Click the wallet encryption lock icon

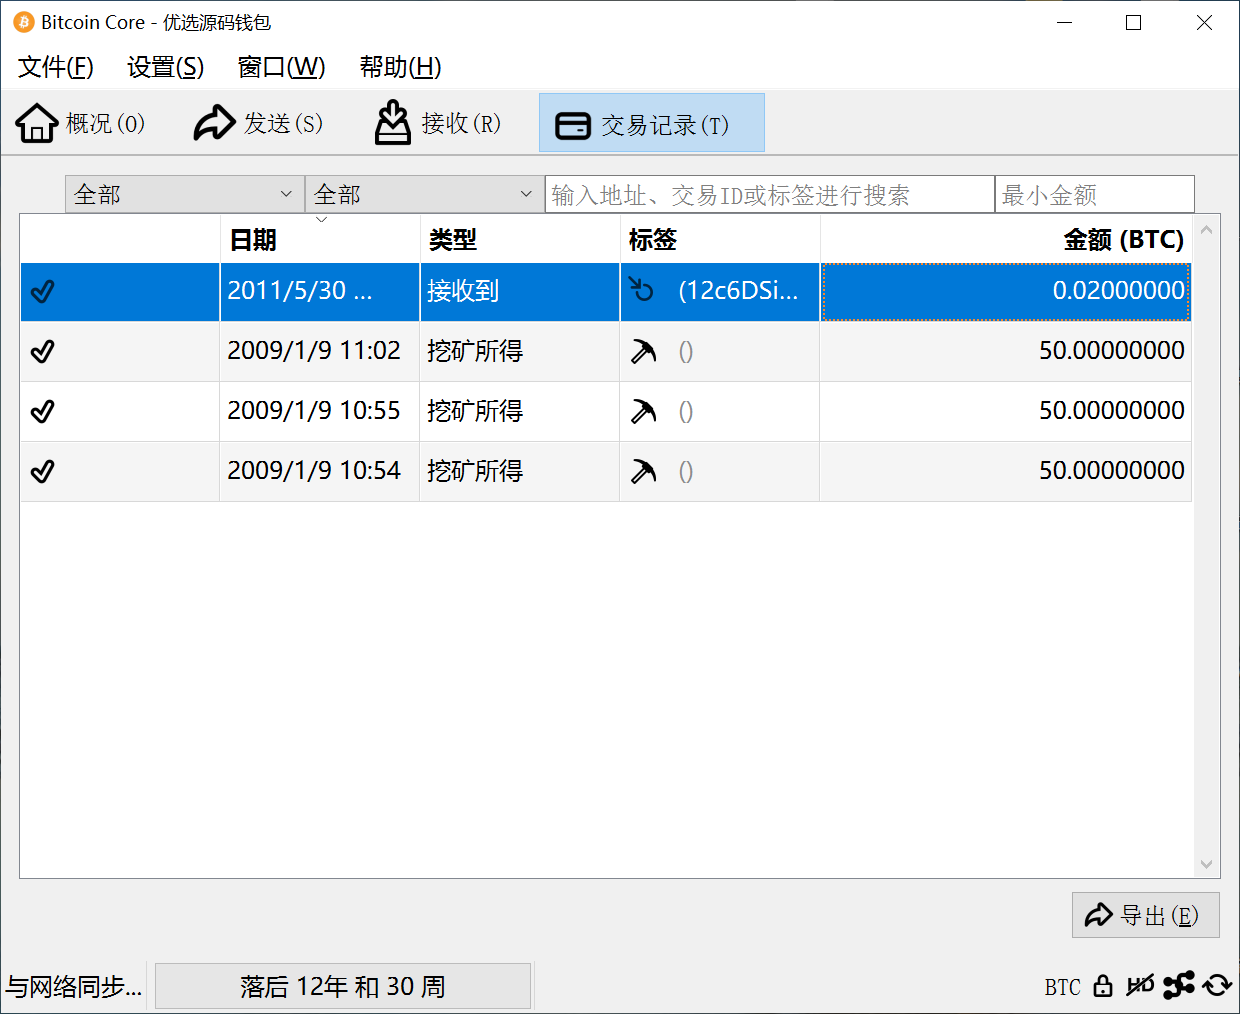click(1103, 986)
